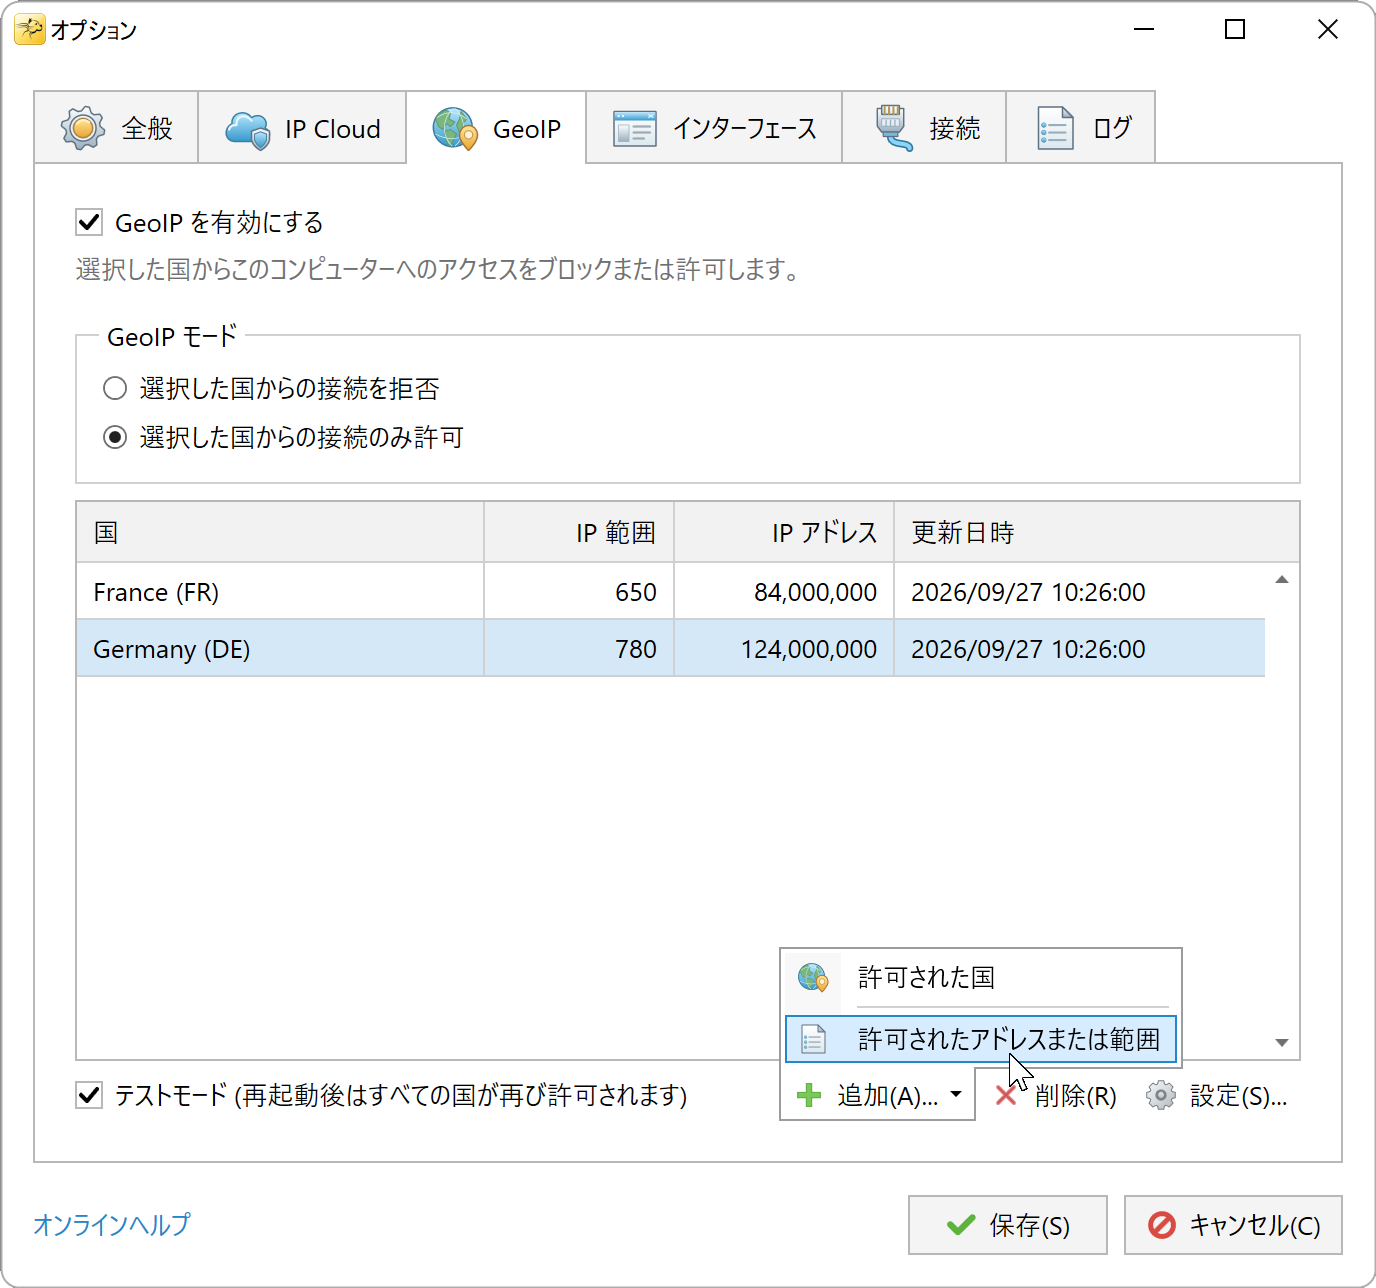Open the ログ tab
Screen dimensions: 1376x1288
click(x=1080, y=127)
